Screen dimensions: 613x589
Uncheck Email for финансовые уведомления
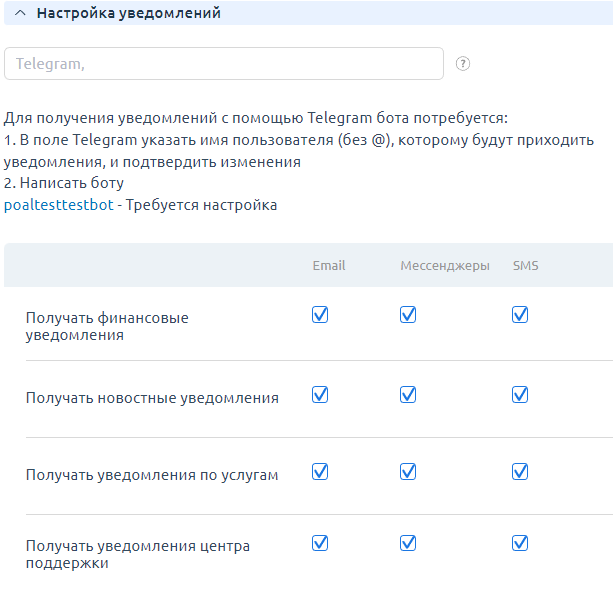coord(320,315)
